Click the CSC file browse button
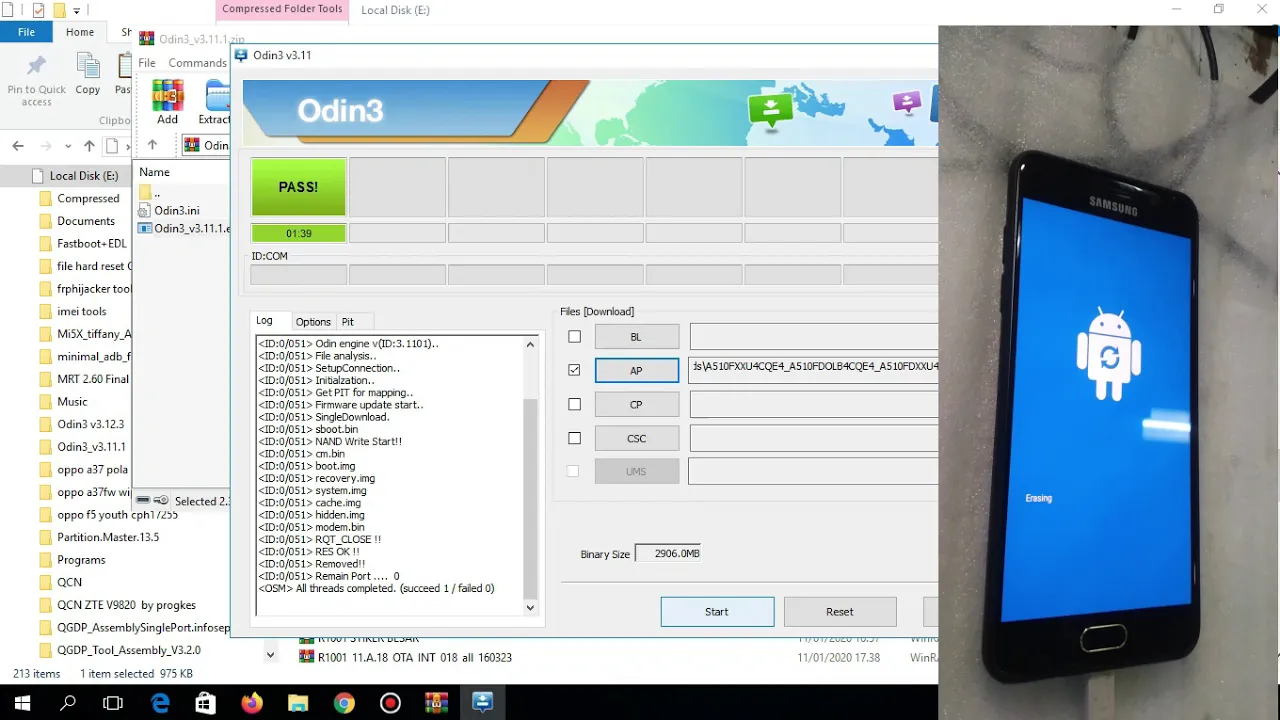The height and width of the screenshot is (720, 1280). (637, 438)
